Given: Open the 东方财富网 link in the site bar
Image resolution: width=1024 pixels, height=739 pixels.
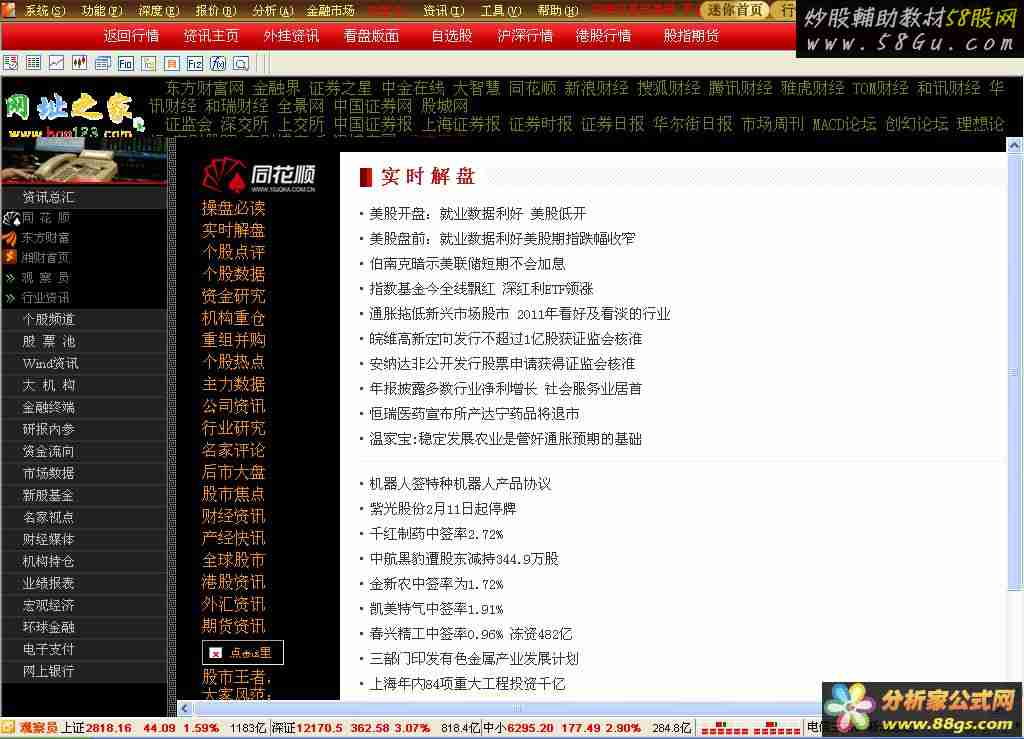Looking at the screenshot, I should pyautogui.click(x=204, y=88).
